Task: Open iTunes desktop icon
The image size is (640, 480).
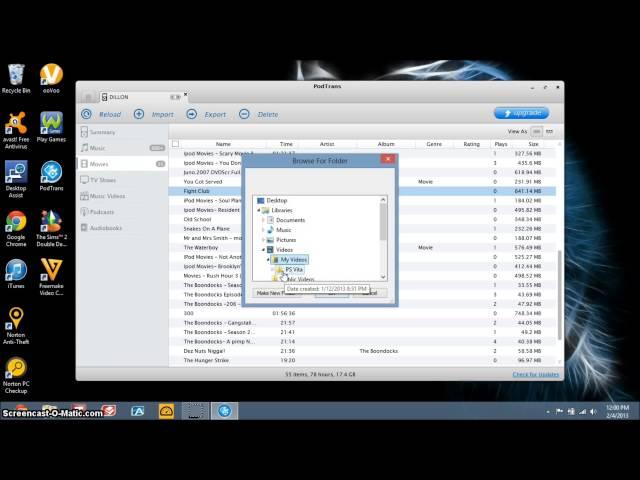Action: click(x=16, y=274)
